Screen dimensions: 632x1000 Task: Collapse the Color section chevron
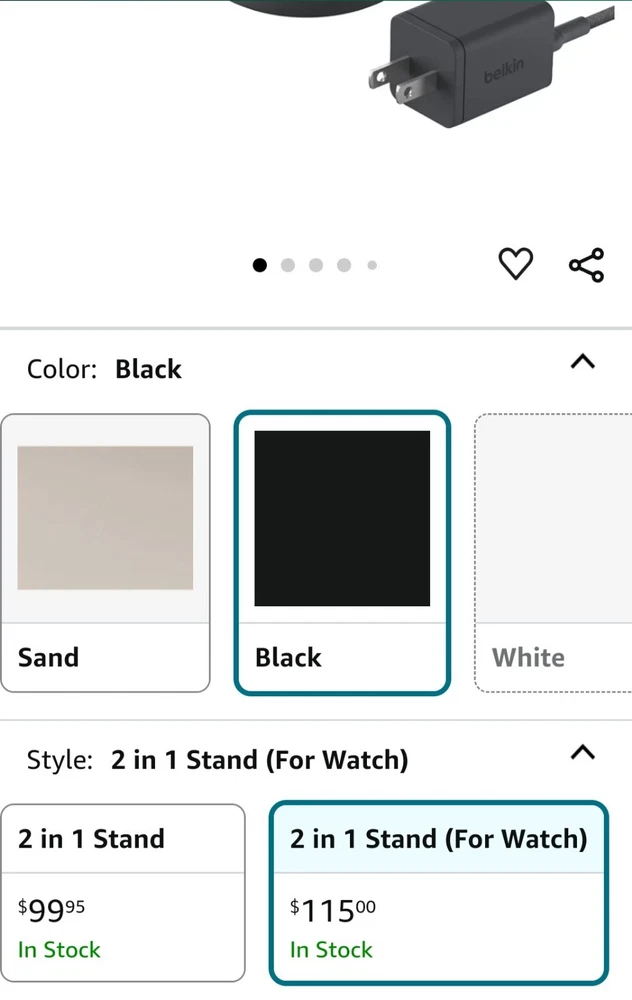(x=582, y=362)
